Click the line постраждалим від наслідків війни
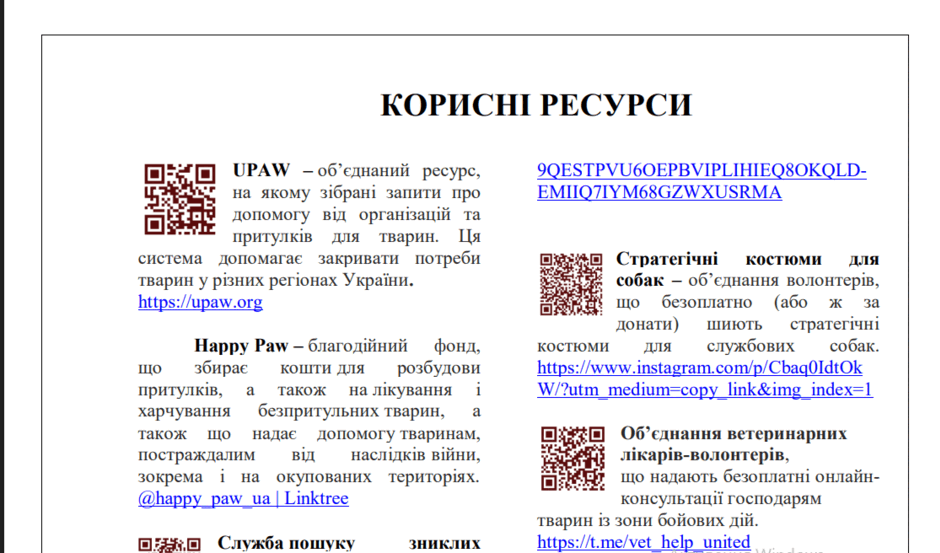The height and width of the screenshot is (553, 940). click(309, 455)
